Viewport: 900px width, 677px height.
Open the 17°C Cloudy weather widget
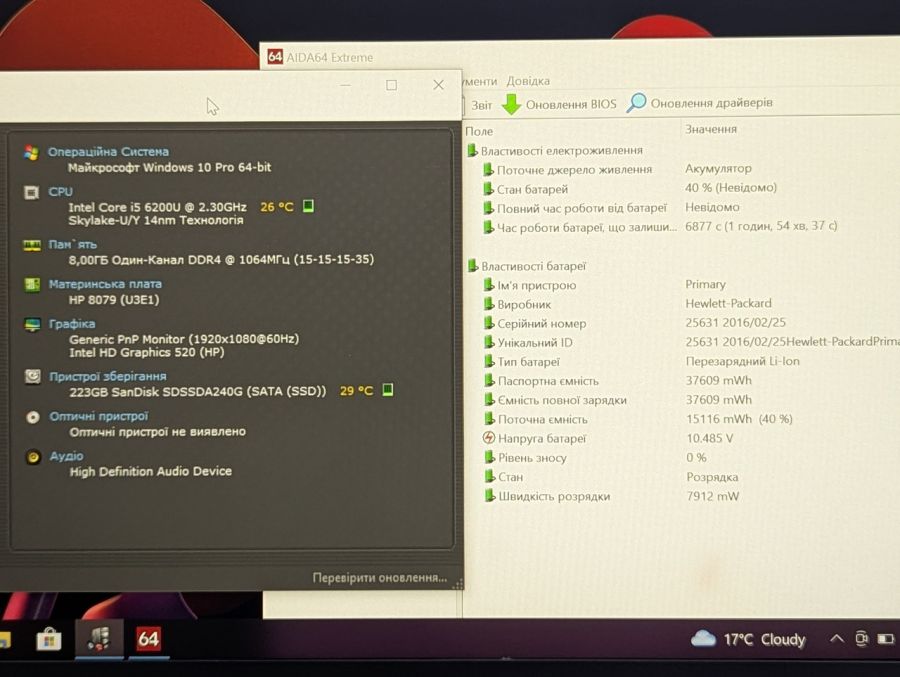(748, 639)
